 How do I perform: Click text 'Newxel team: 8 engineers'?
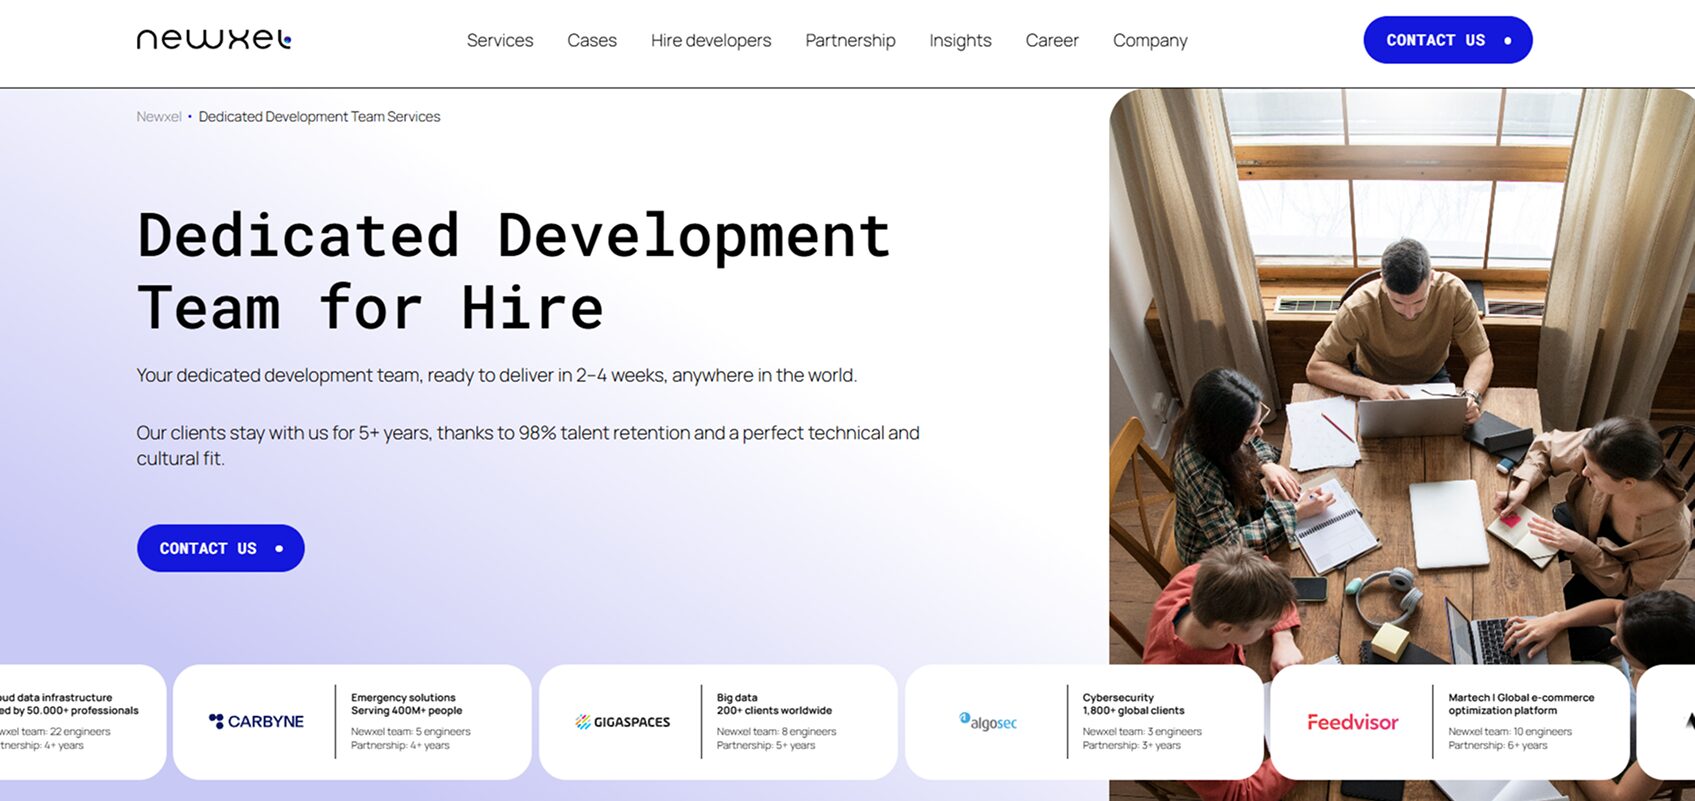click(776, 732)
